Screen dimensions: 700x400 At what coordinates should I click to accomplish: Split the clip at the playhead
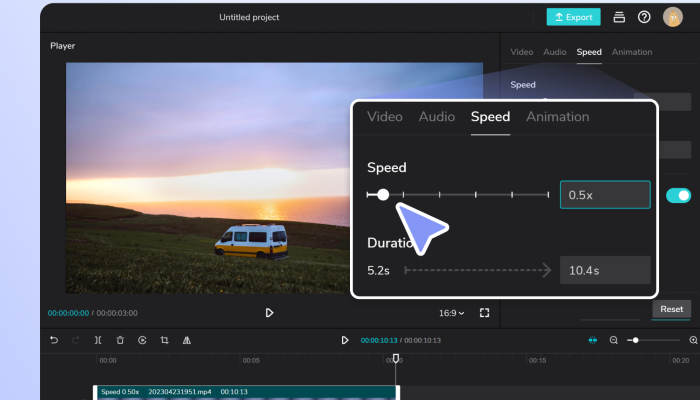click(x=98, y=340)
